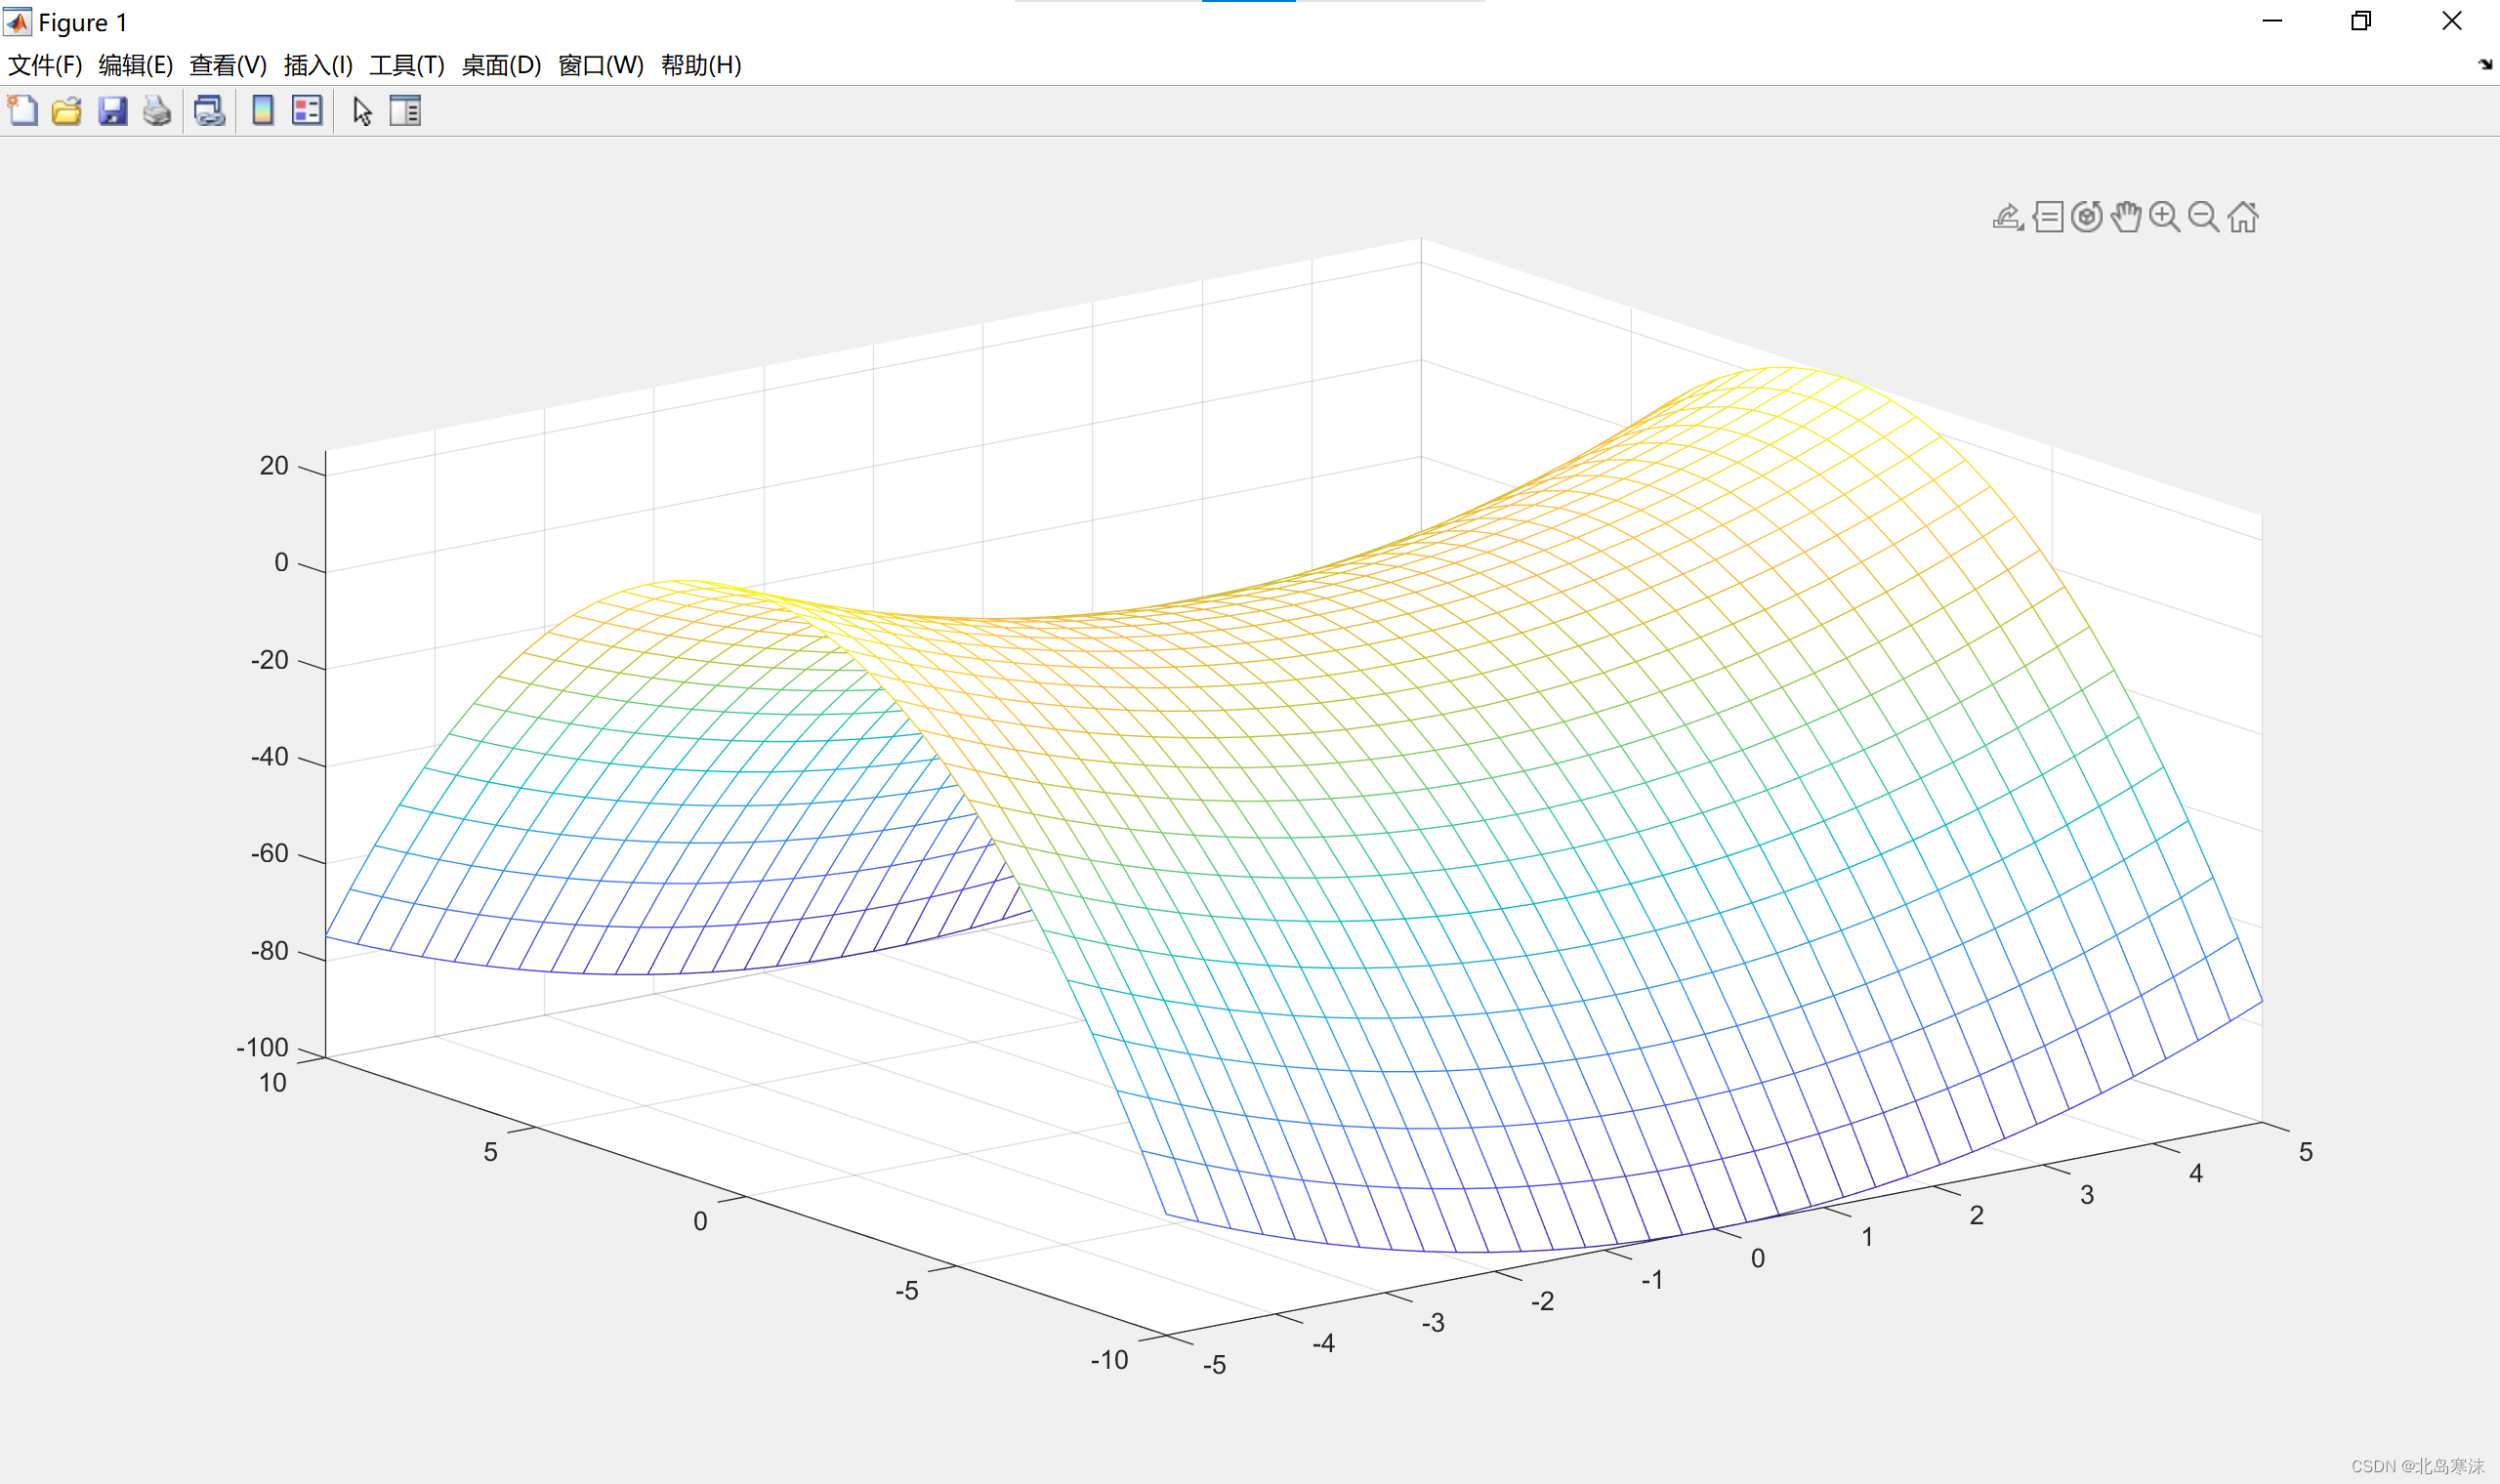Choose the zoom out magnifier
Image resolution: width=2500 pixels, height=1484 pixels.
[x=2204, y=217]
